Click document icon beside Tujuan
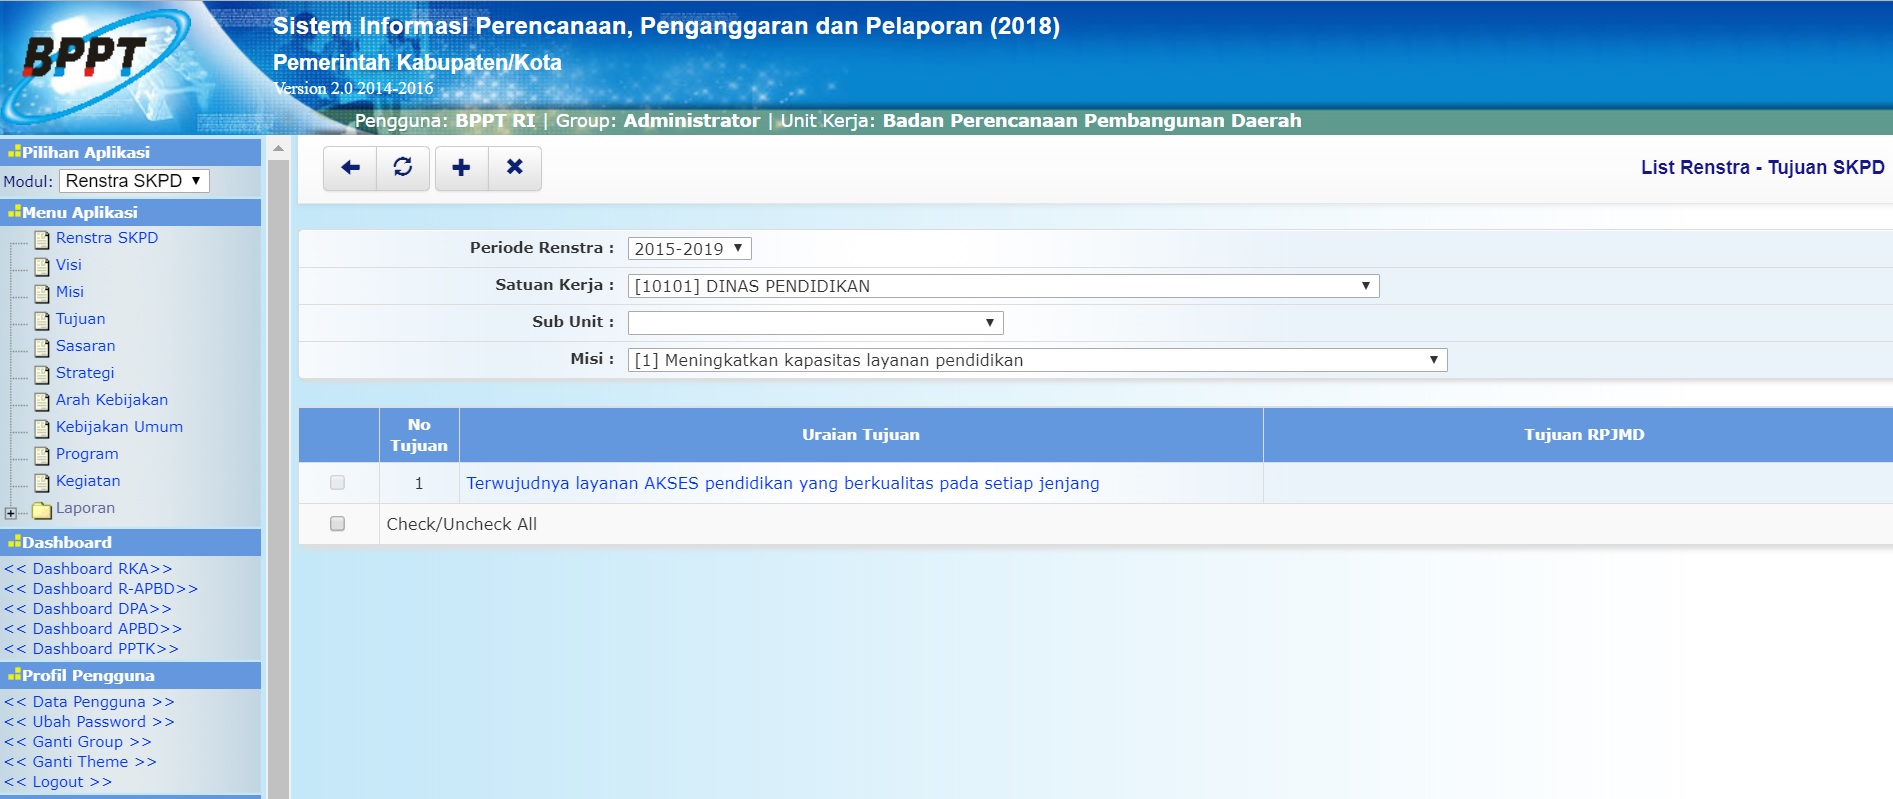The height and width of the screenshot is (799, 1893). tap(42, 320)
